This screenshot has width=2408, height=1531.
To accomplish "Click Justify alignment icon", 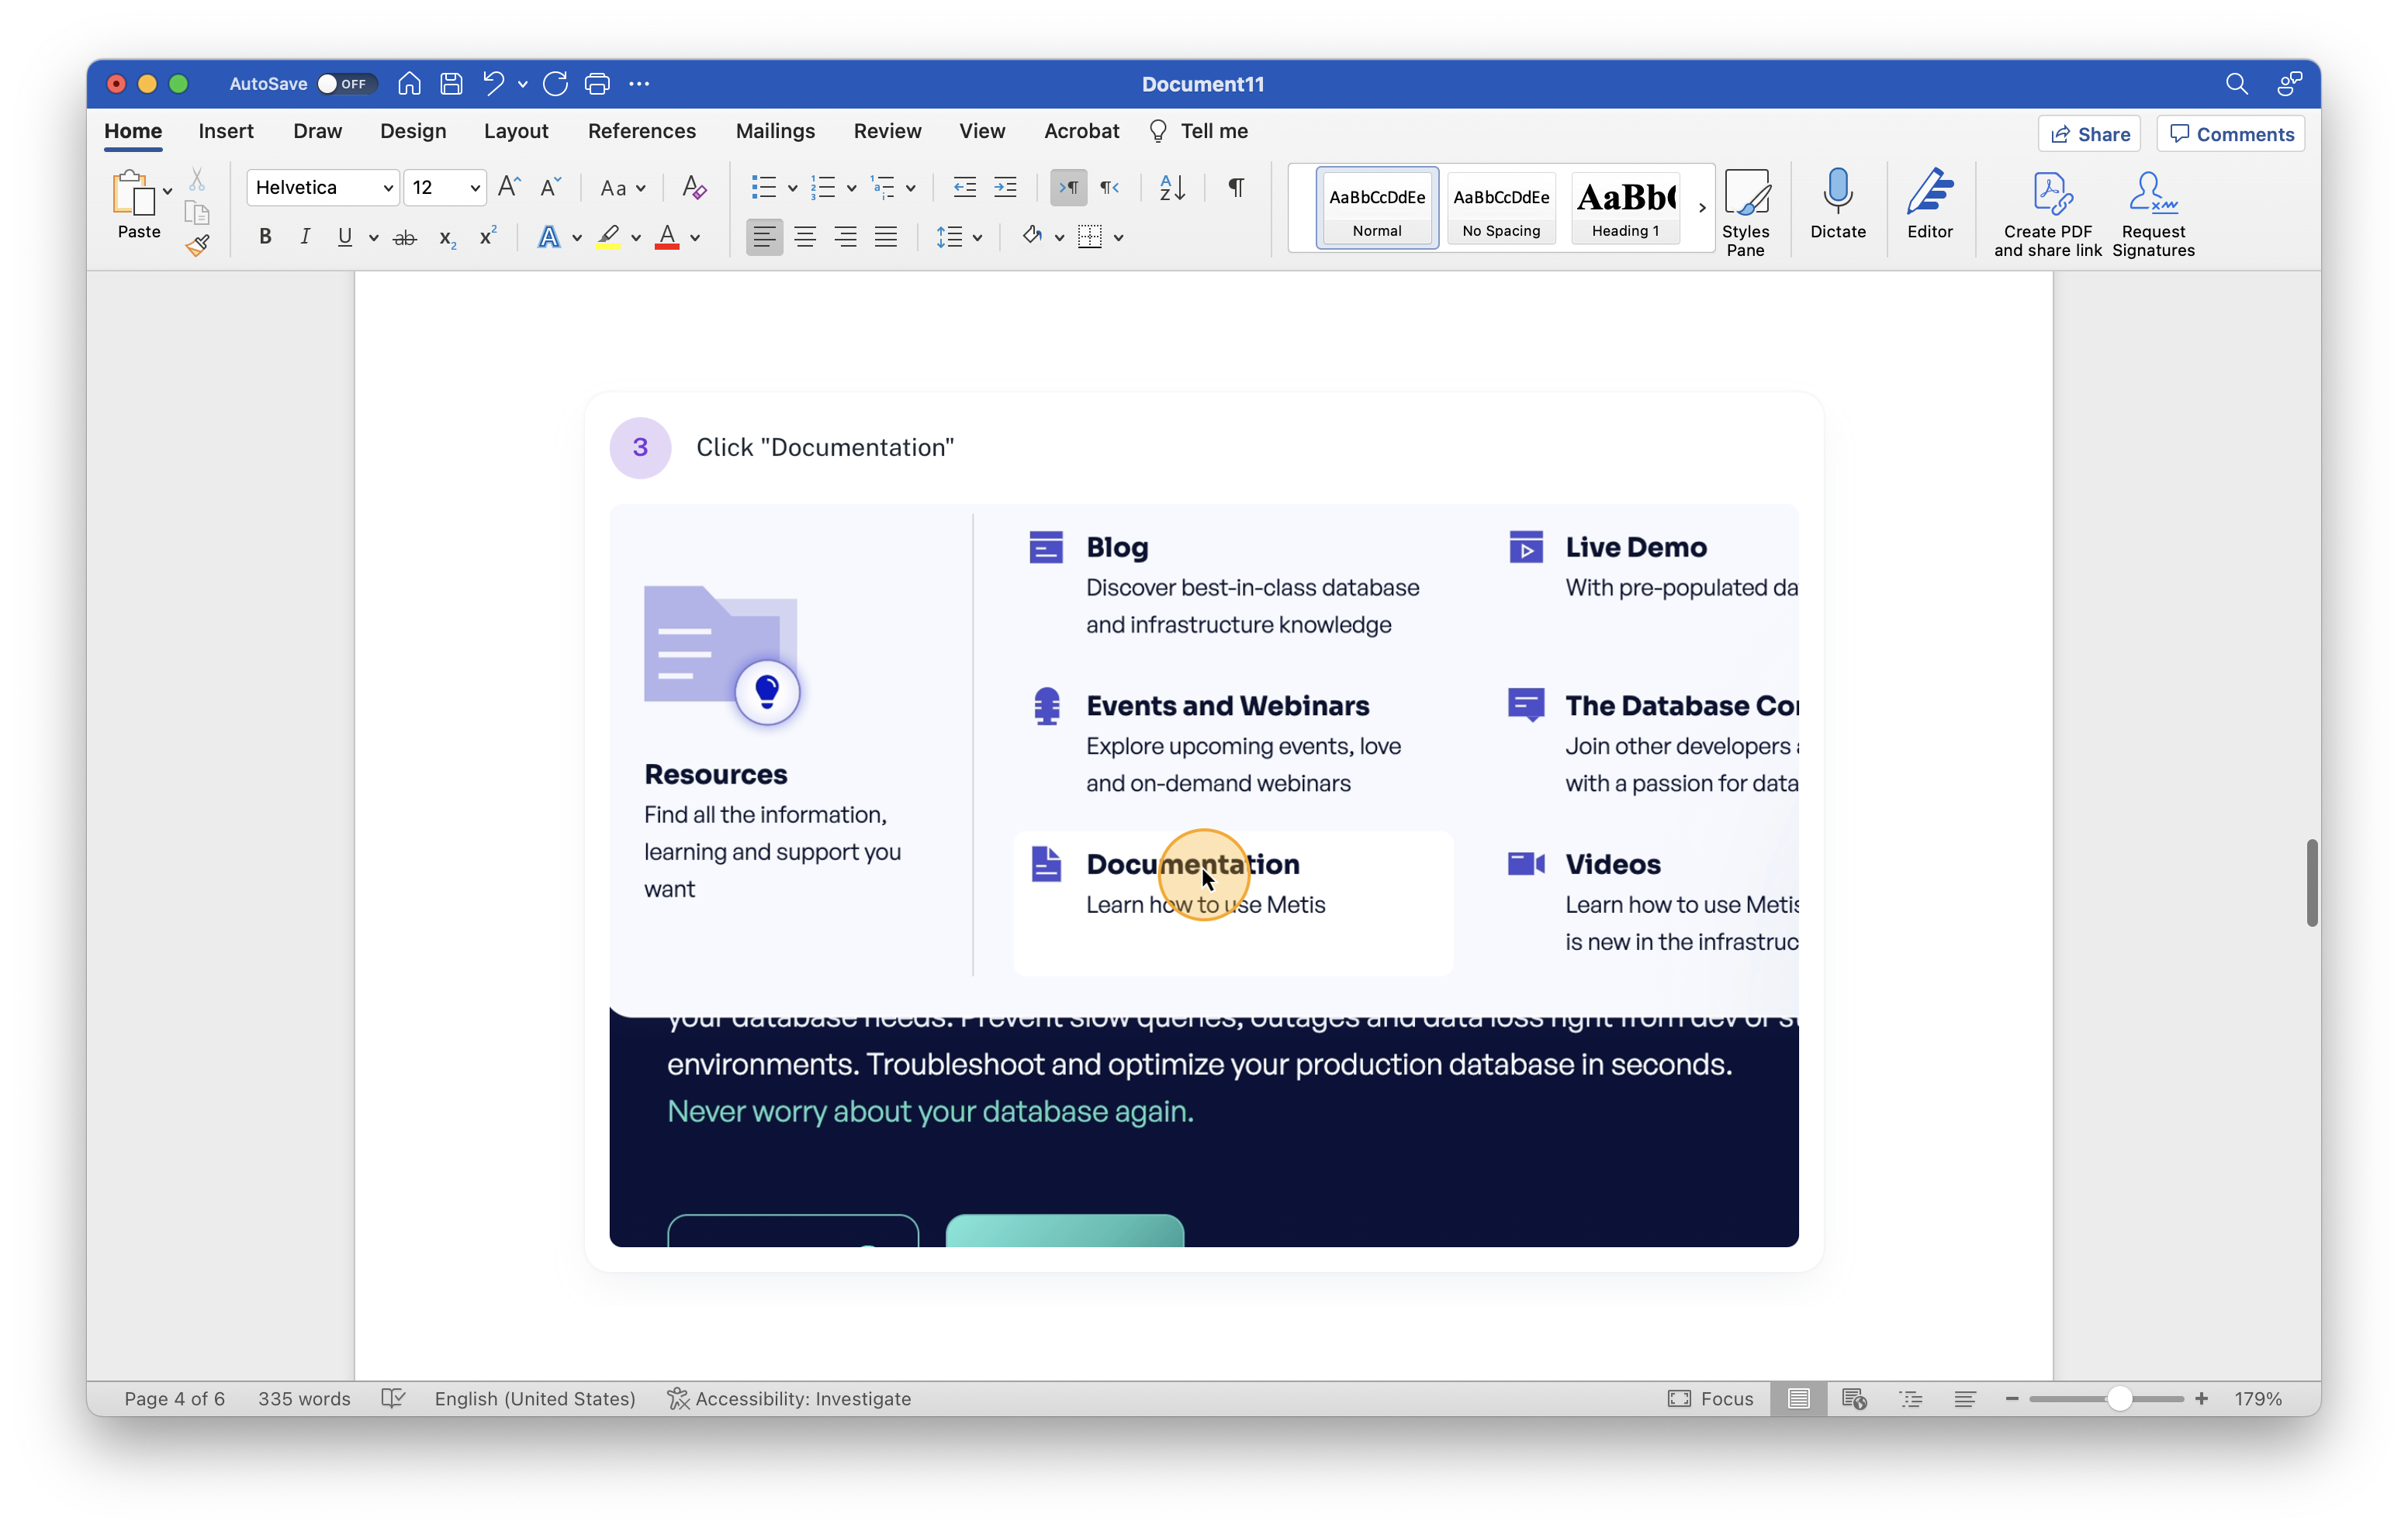I will pyautogui.click(x=886, y=237).
